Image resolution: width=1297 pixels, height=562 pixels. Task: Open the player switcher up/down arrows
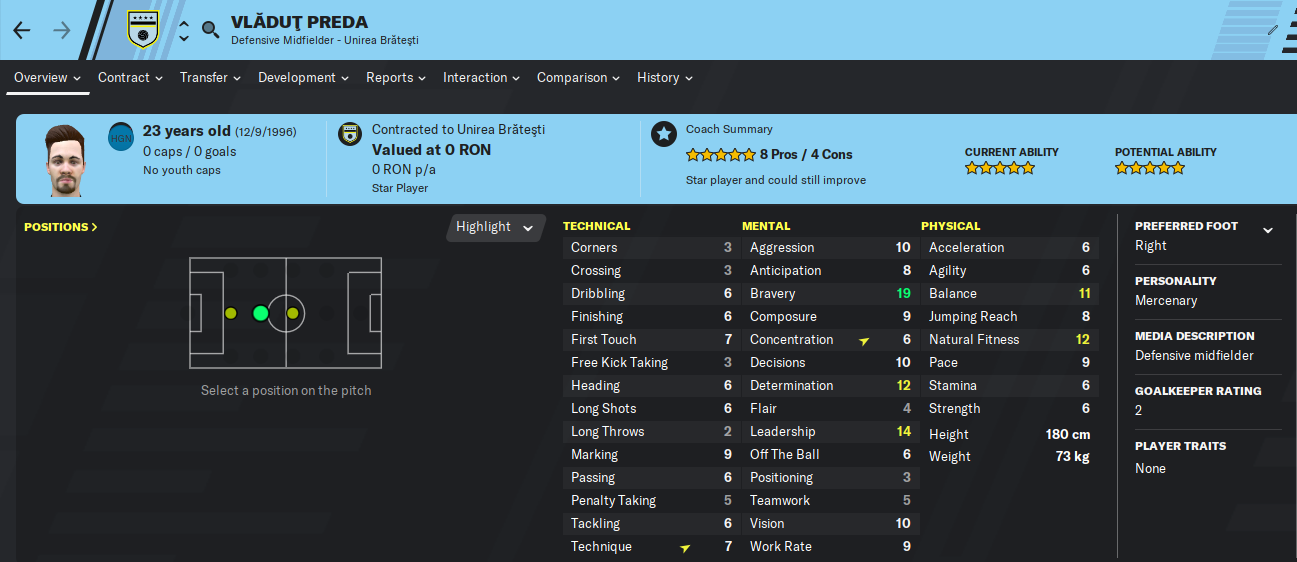[184, 30]
